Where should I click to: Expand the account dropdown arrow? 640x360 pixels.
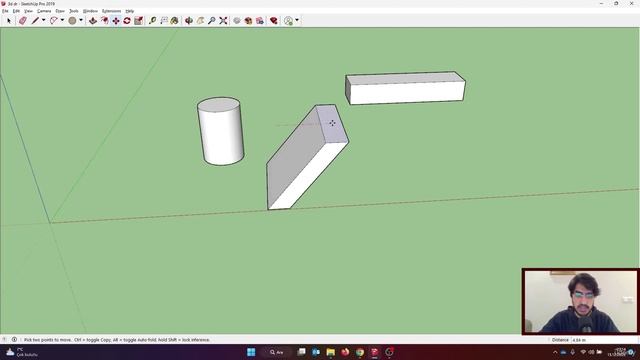[297, 20]
